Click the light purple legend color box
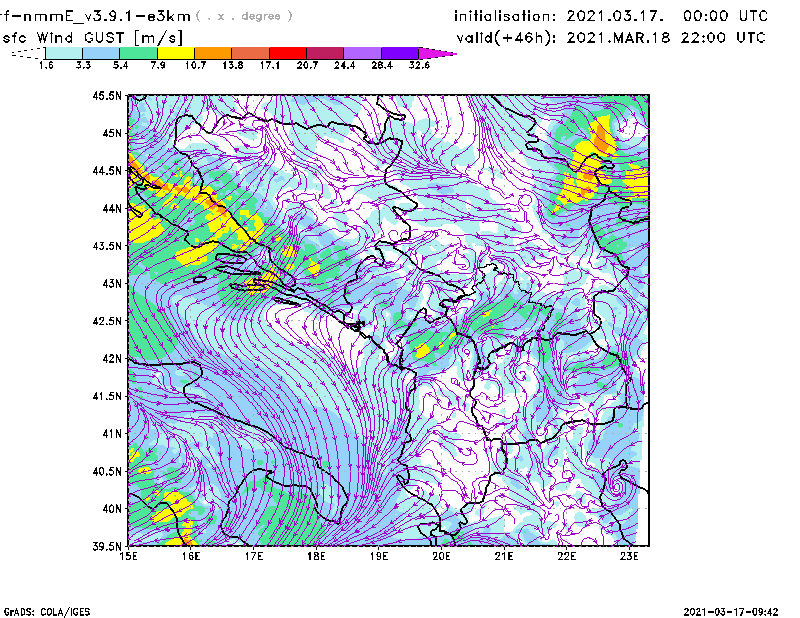Image resolution: width=800 pixels, height=618 pixels. (x=363, y=53)
